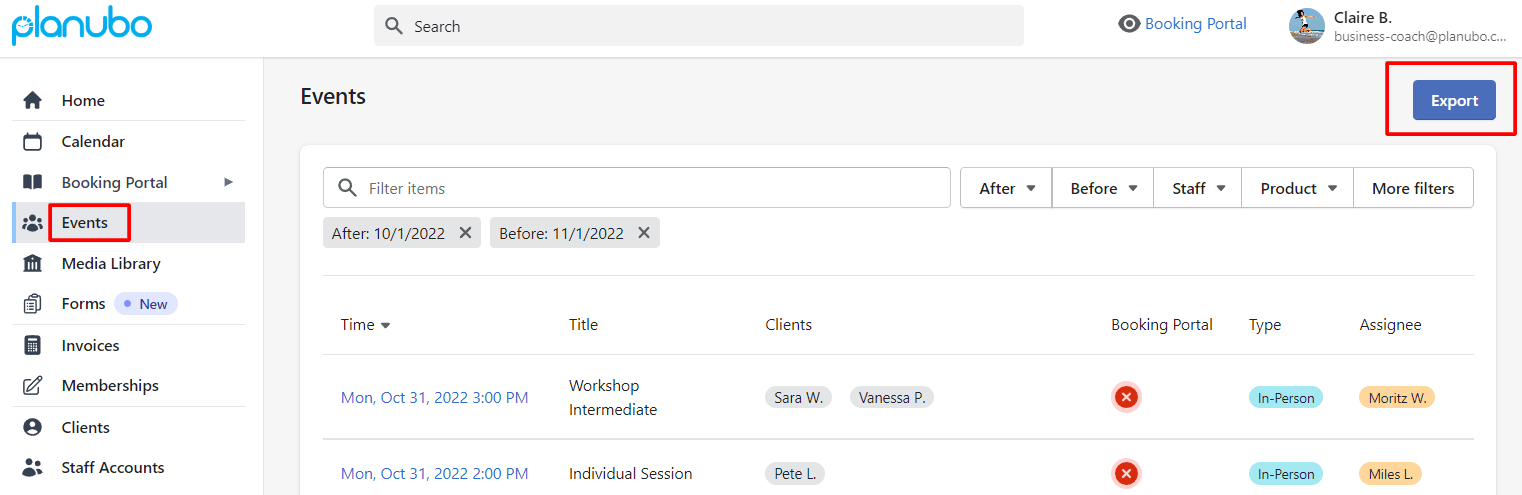
Task: Open the Invoices calculator icon
Action: click(x=33, y=345)
